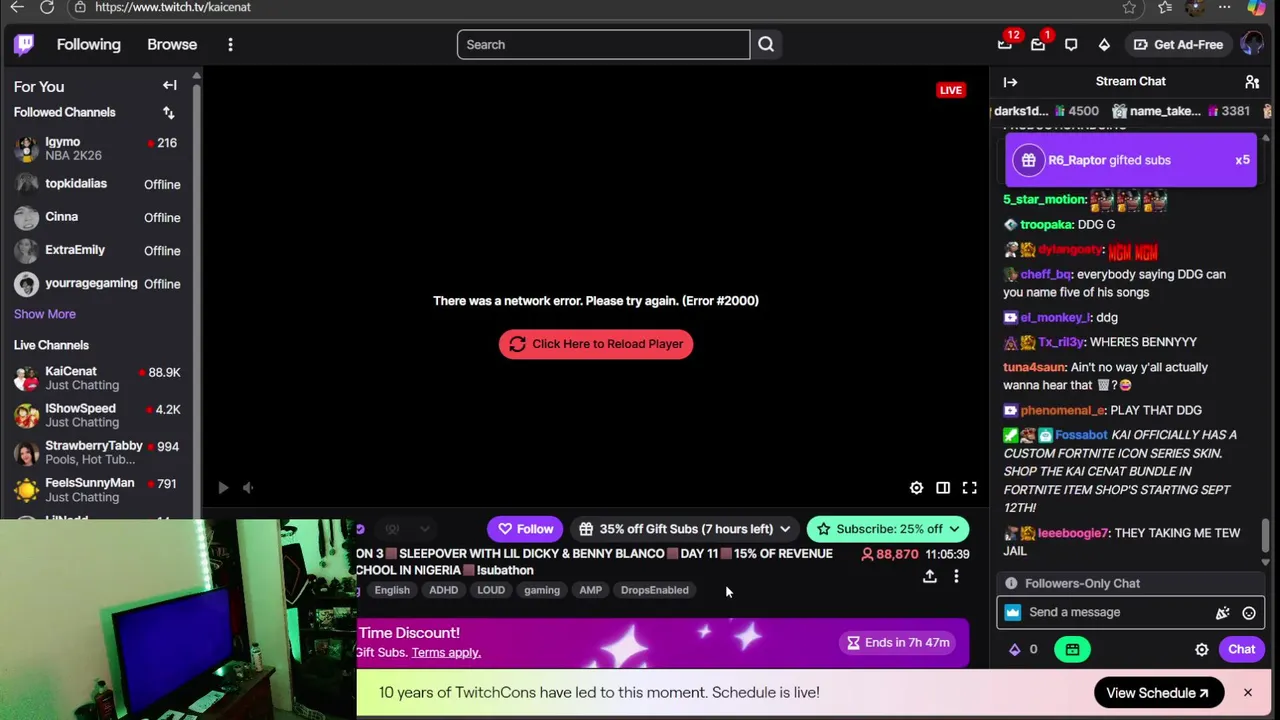Open the emote picker smiley

1249,613
